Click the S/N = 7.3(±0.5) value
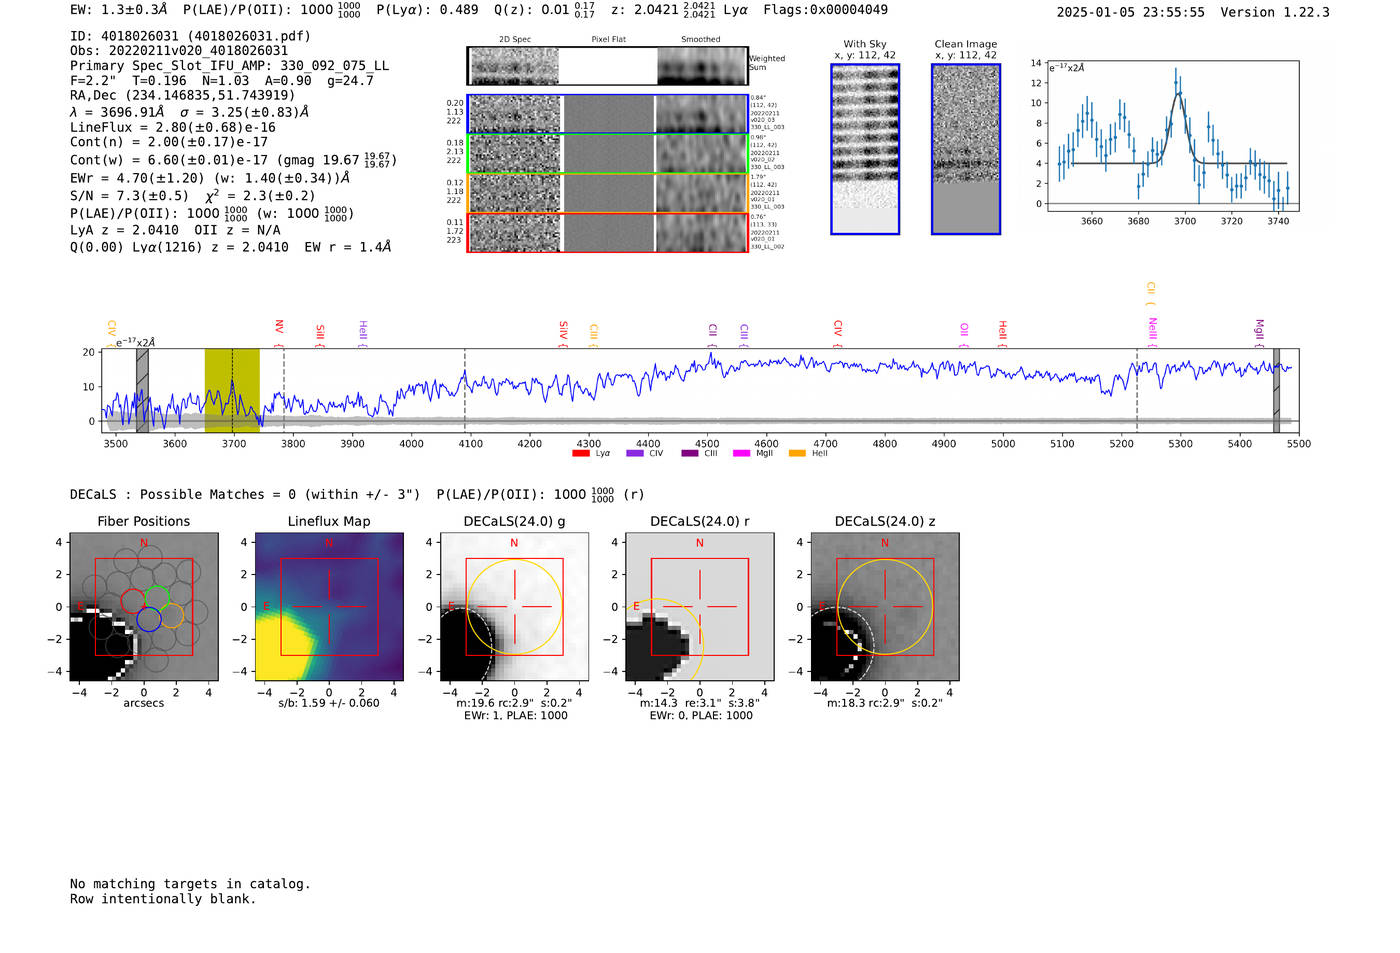The image size is (1400, 953). tap(129, 196)
